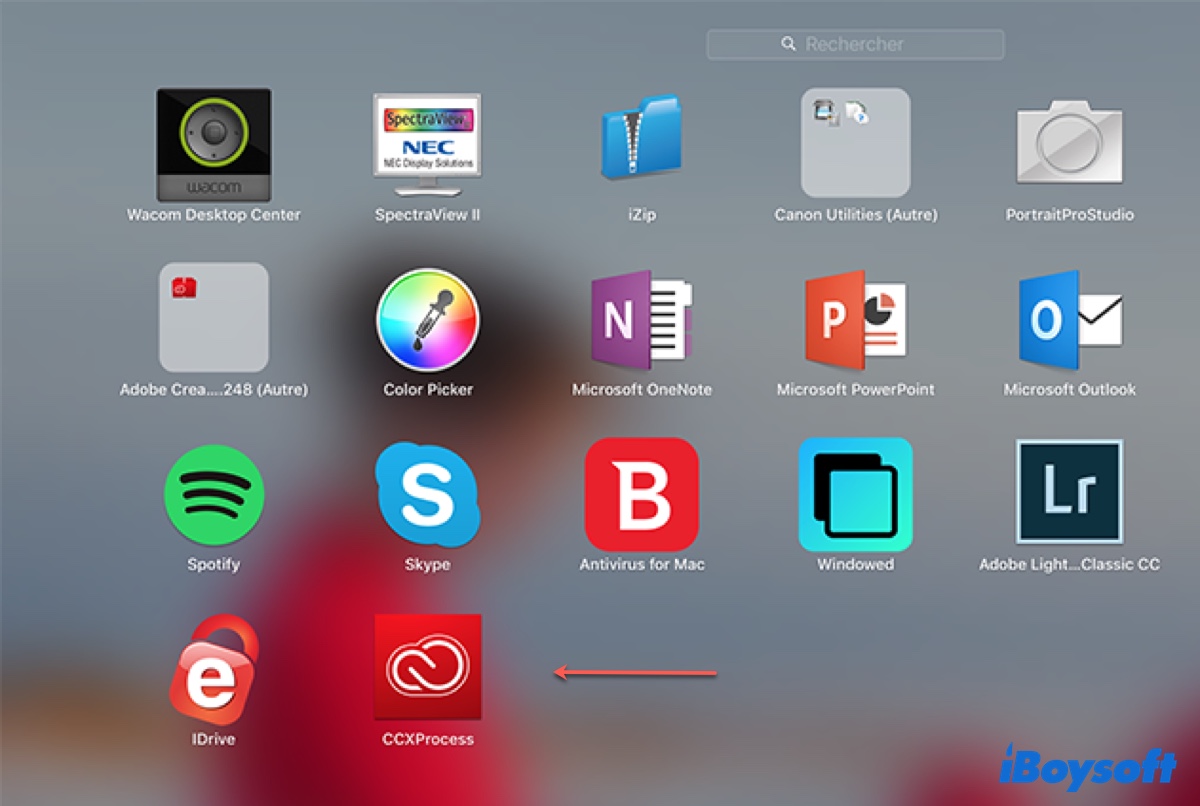Launch Adobe Lightroom Classic CC
Image resolution: width=1200 pixels, height=806 pixels.
pos(1069,493)
